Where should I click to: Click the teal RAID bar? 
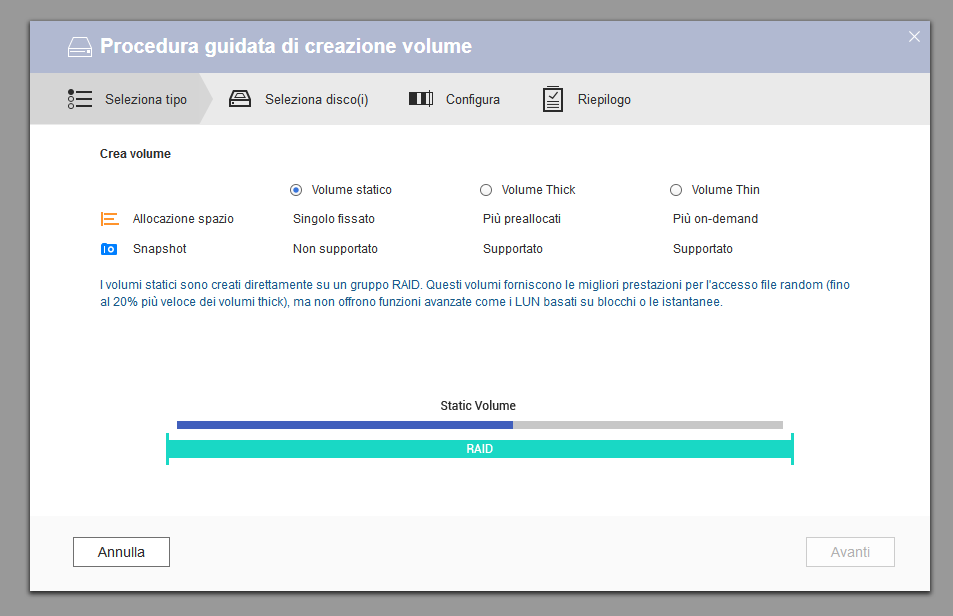[x=479, y=449]
